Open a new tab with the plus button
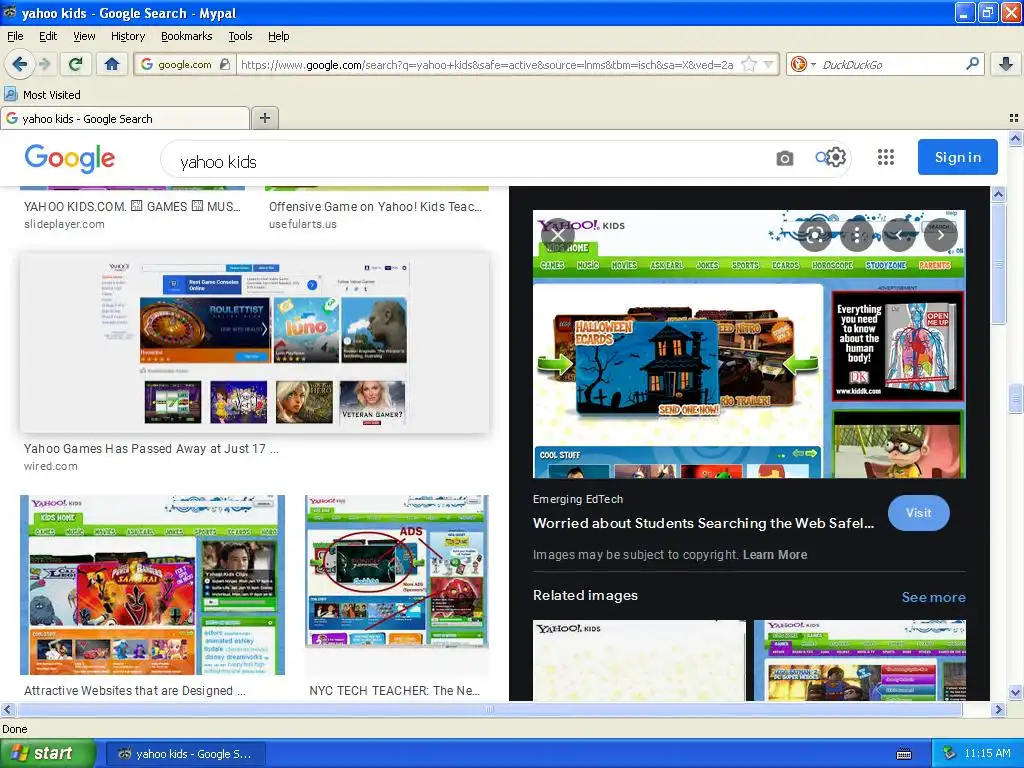 click(x=264, y=118)
